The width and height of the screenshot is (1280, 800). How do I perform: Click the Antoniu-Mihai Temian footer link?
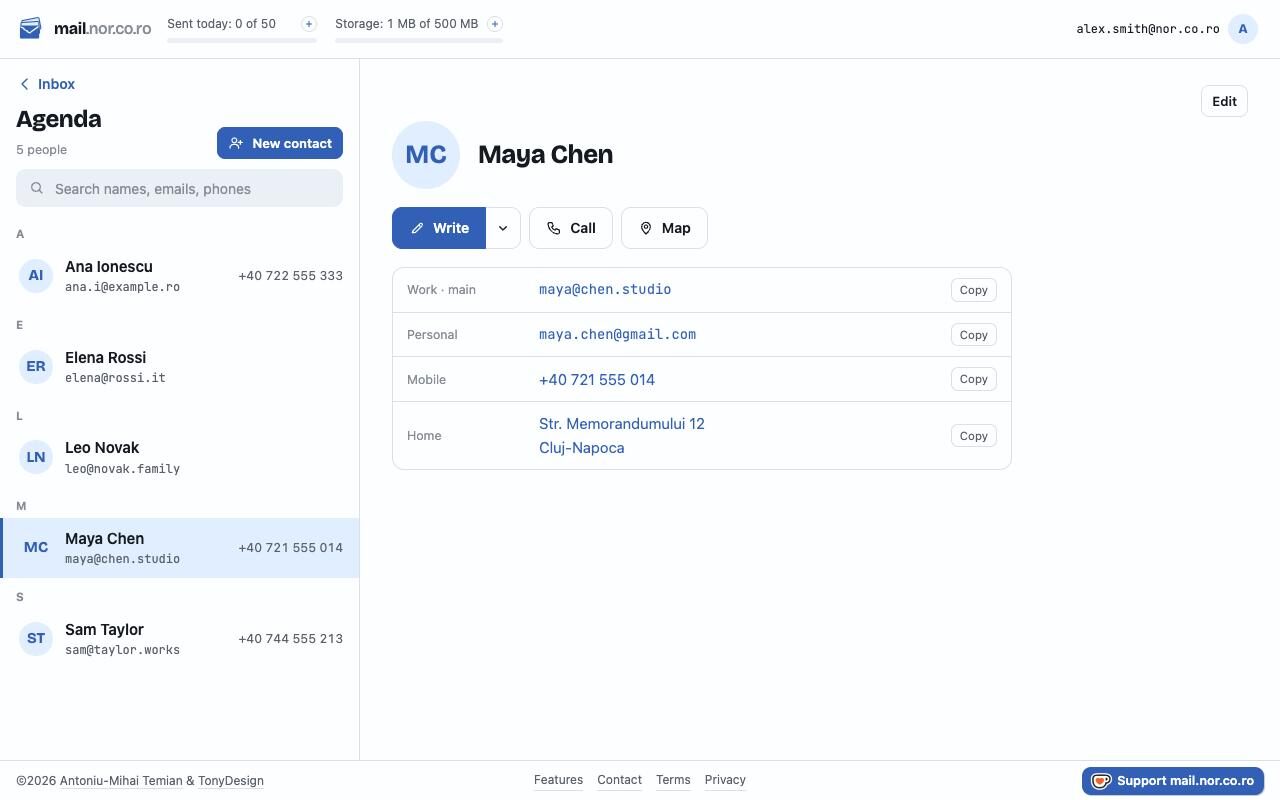click(x=121, y=781)
